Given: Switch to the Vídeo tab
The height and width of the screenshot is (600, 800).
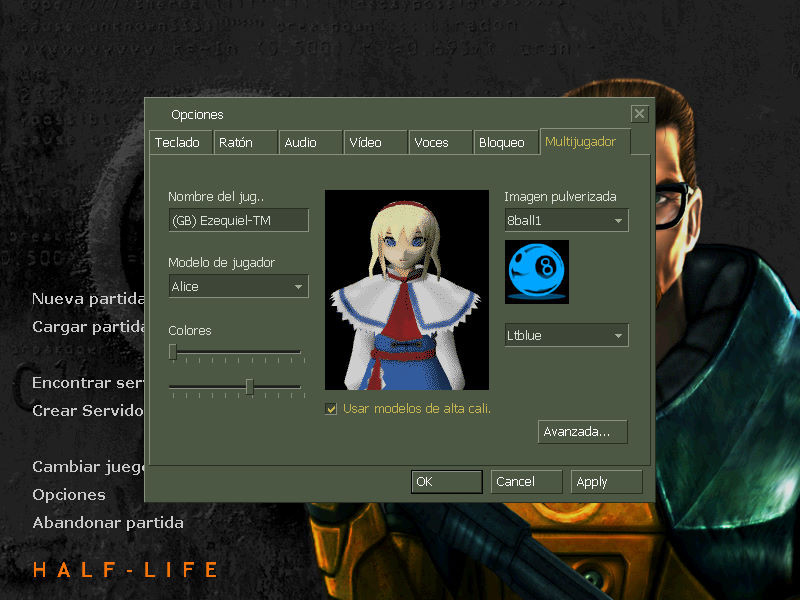Looking at the screenshot, I should point(374,142).
